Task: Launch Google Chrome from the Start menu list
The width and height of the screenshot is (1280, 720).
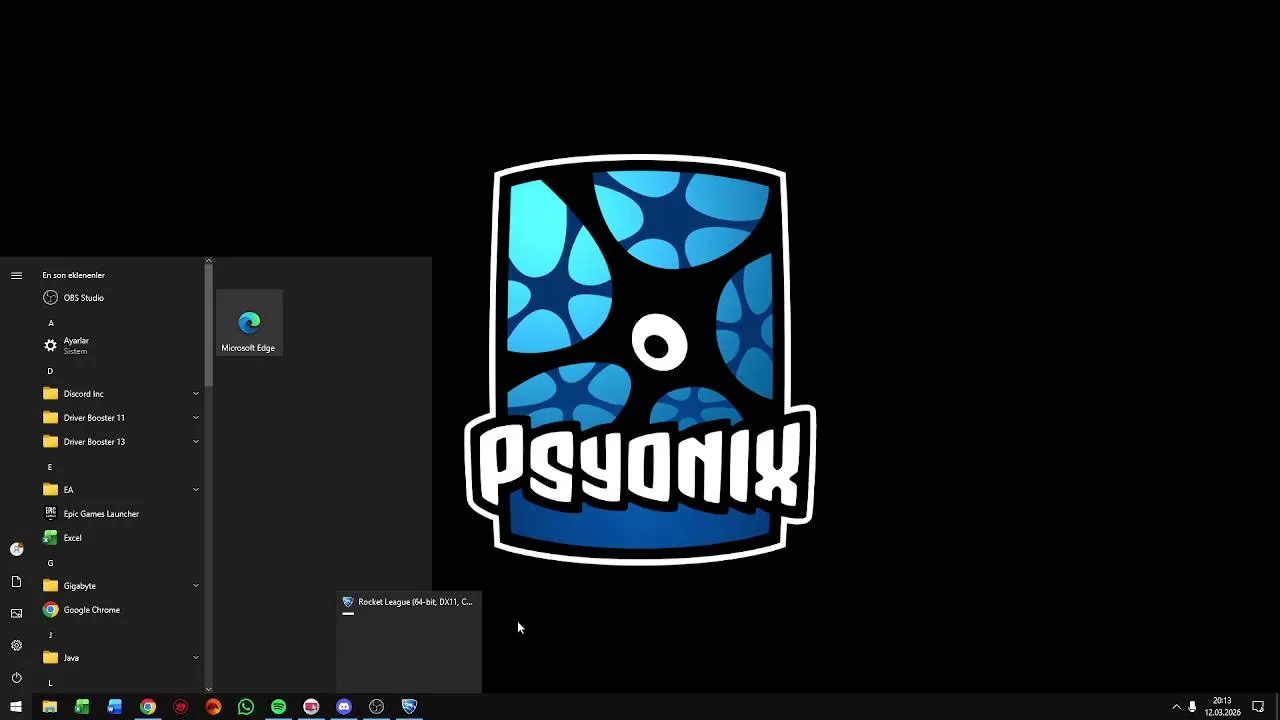Action: pyautogui.click(x=120, y=610)
